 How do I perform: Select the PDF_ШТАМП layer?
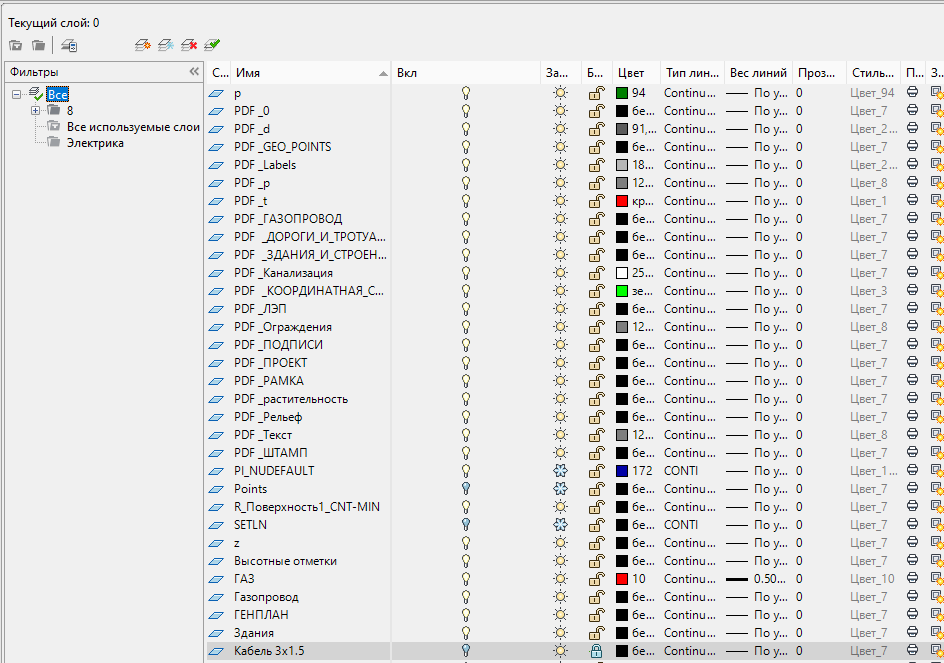coord(270,453)
